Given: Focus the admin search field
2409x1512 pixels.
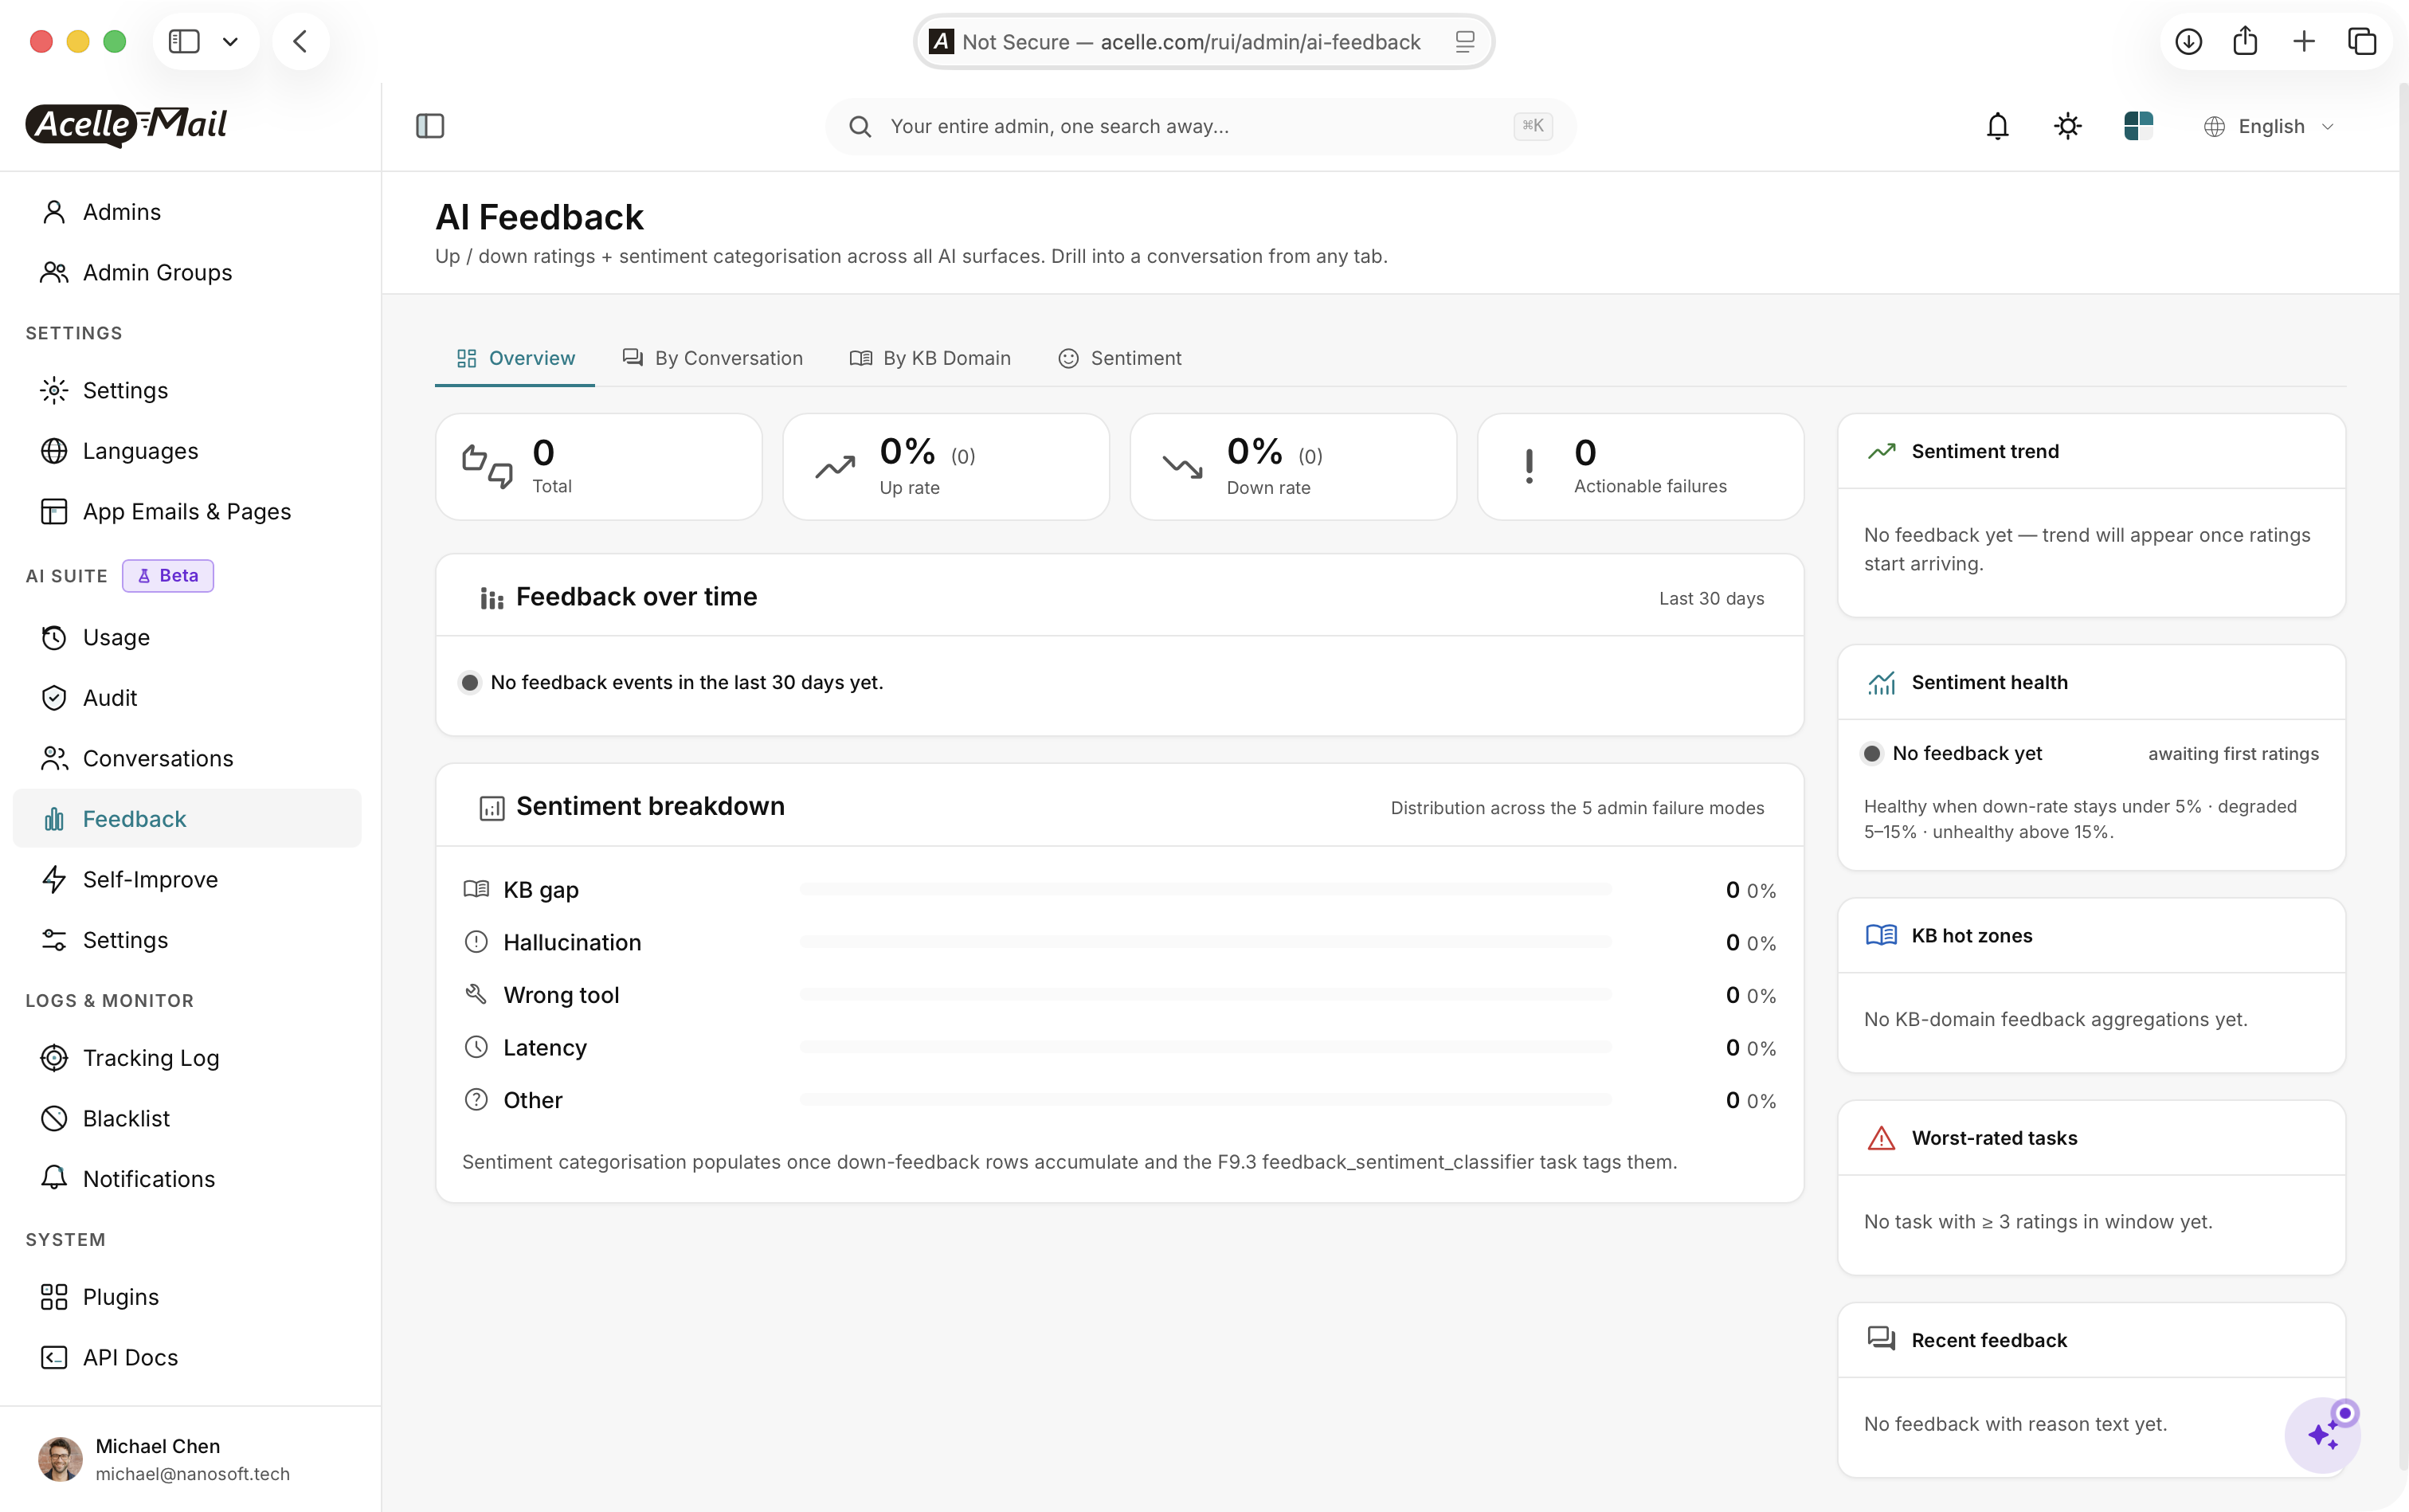Looking at the screenshot, I should [1200, 126].
